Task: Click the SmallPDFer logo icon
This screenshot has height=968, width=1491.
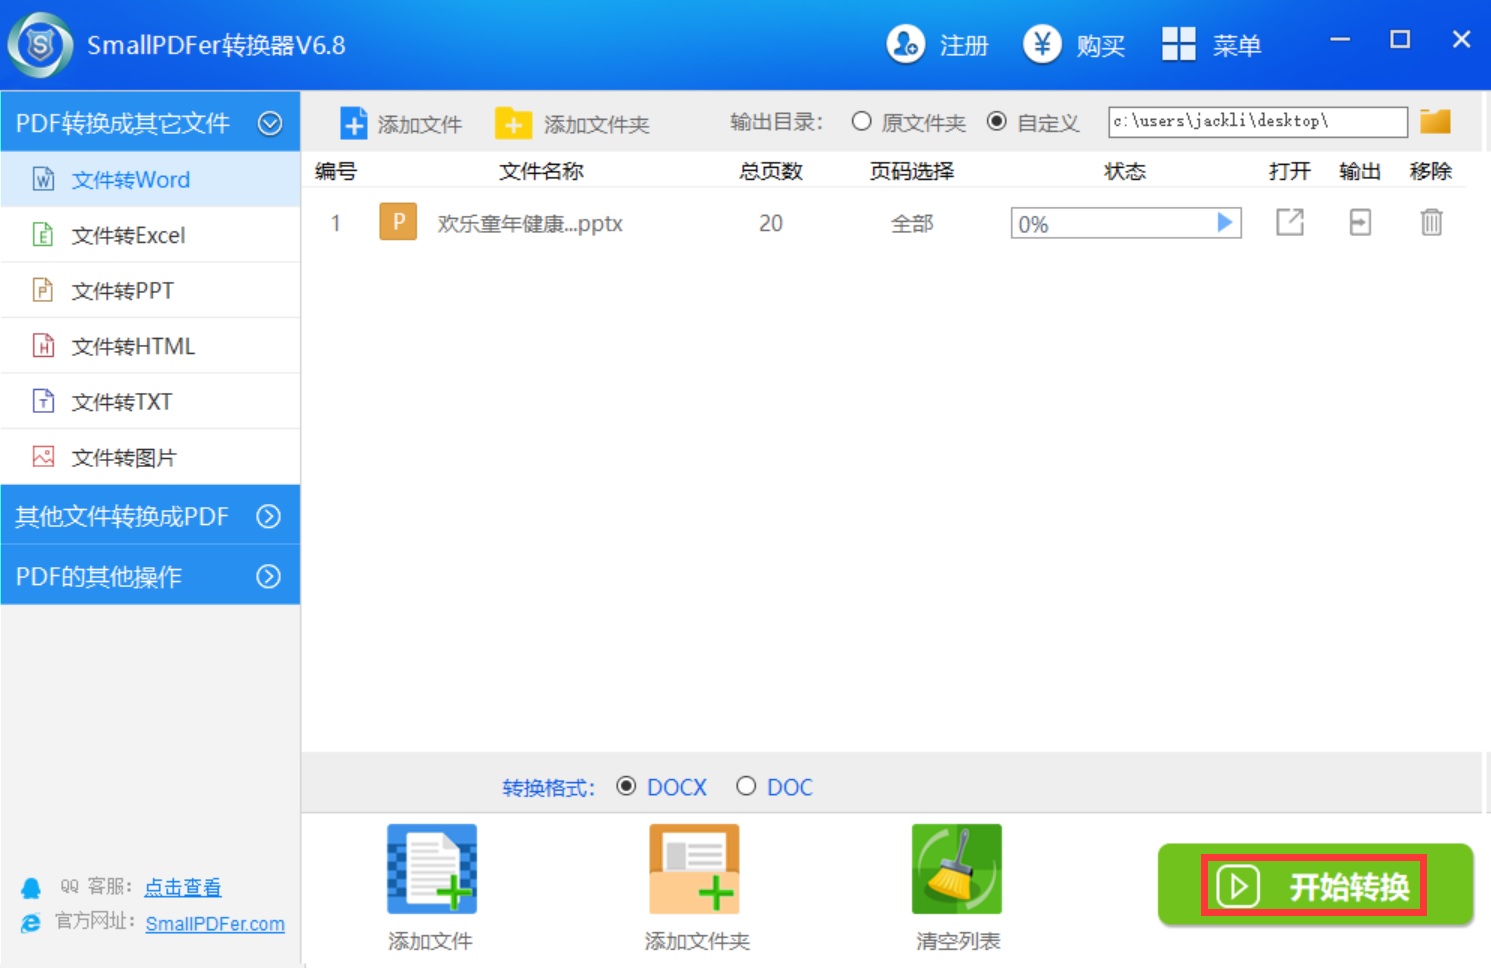Action: click(x=40, y=45)
